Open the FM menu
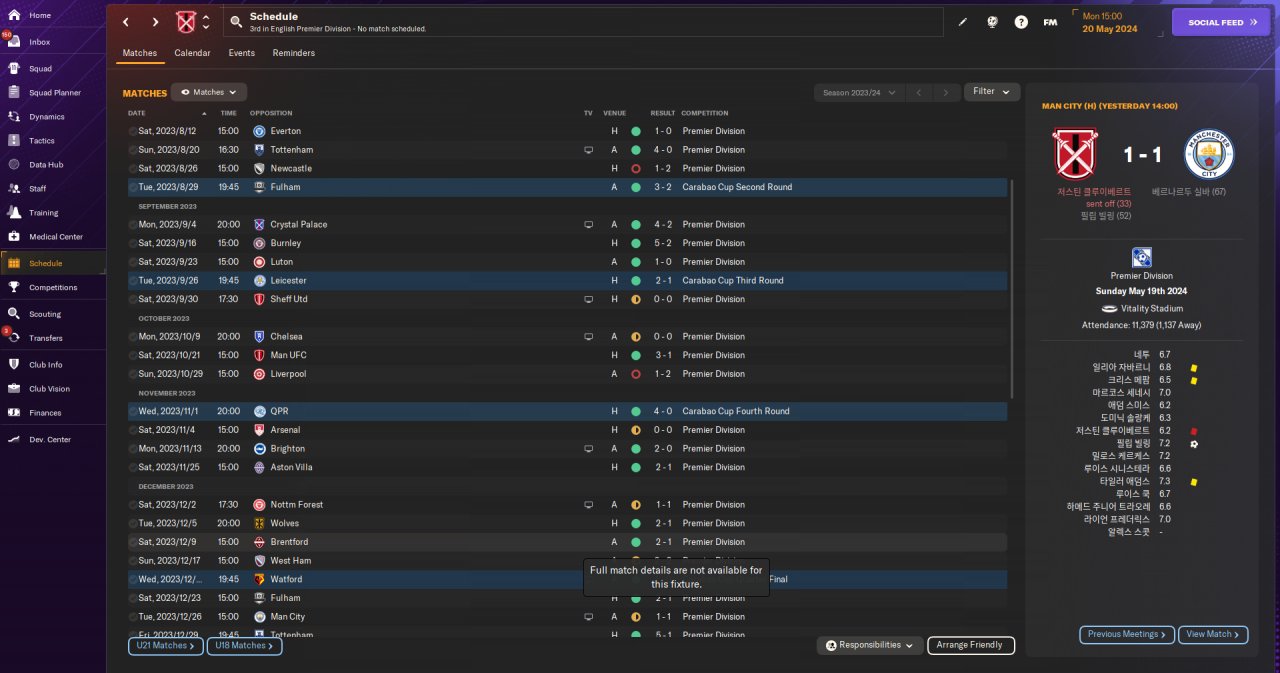1280x673 pixels. (x=1050, y=22)
